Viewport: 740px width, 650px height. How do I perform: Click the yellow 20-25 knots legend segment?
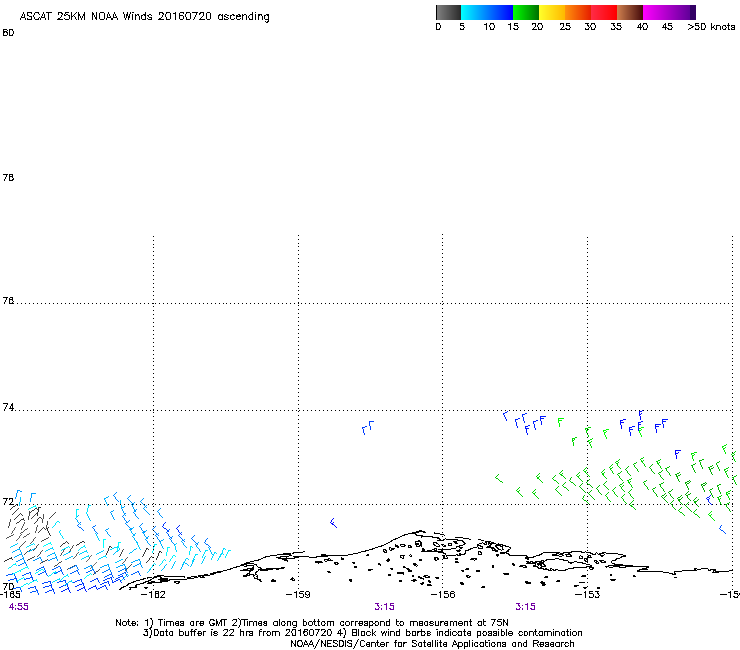tap(552, 12)
